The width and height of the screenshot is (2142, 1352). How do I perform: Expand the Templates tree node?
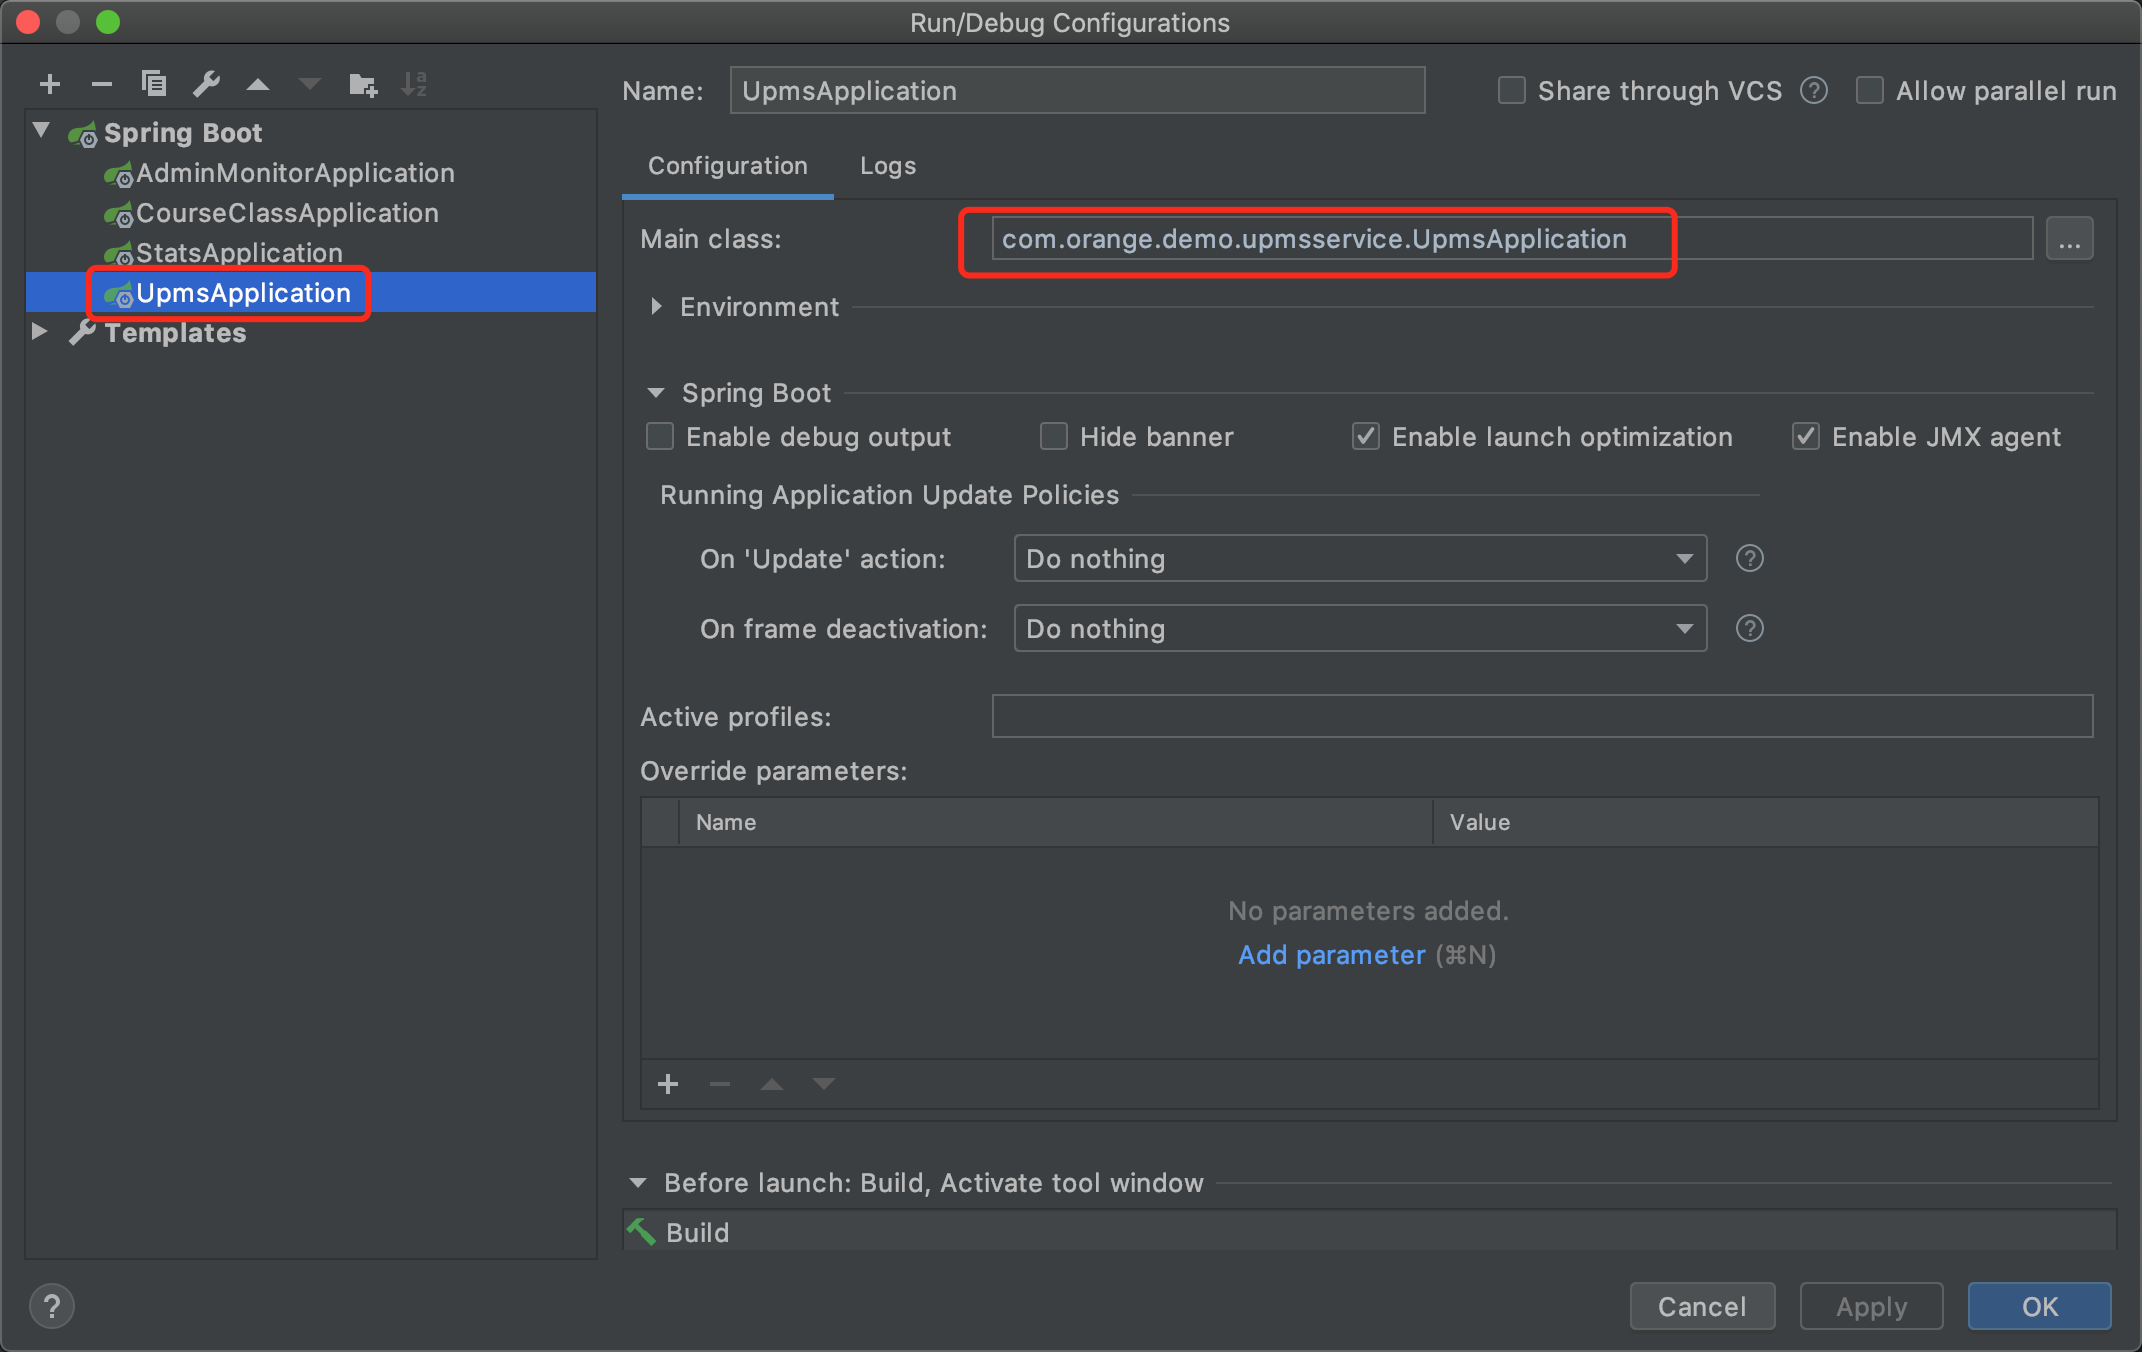(39, 332)
